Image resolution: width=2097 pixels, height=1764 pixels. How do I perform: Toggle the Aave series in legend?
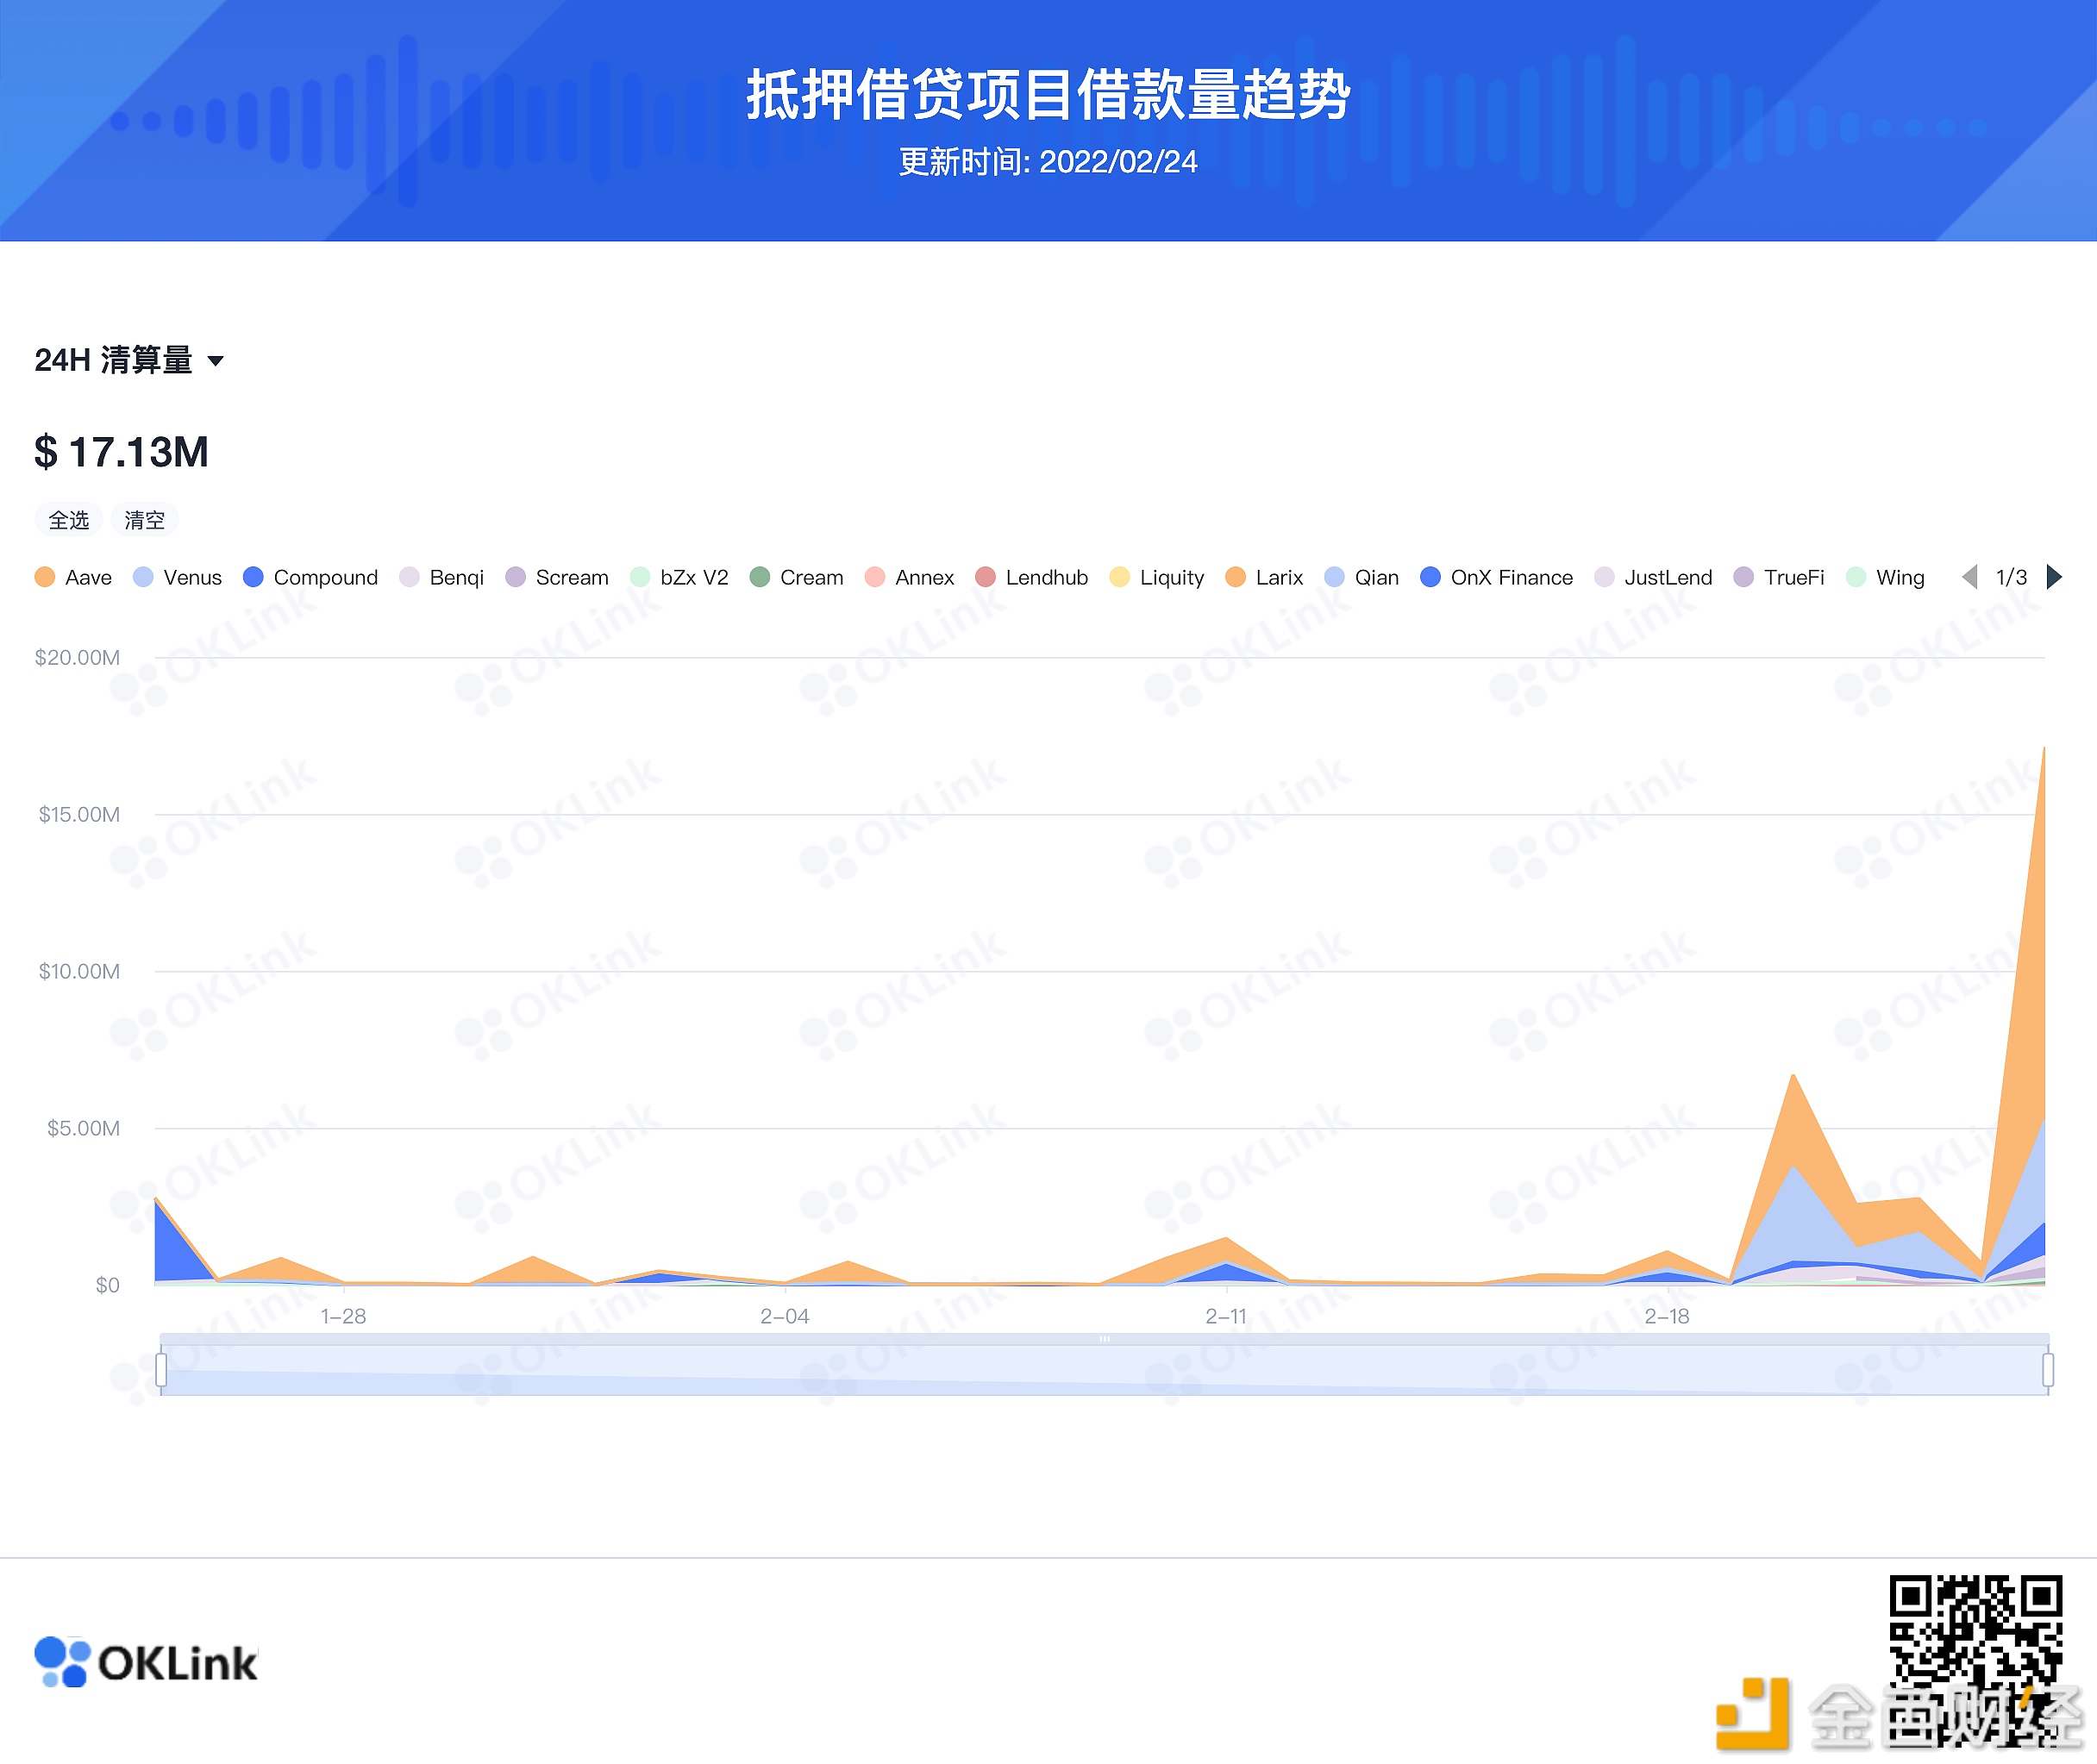coord(73,577)
